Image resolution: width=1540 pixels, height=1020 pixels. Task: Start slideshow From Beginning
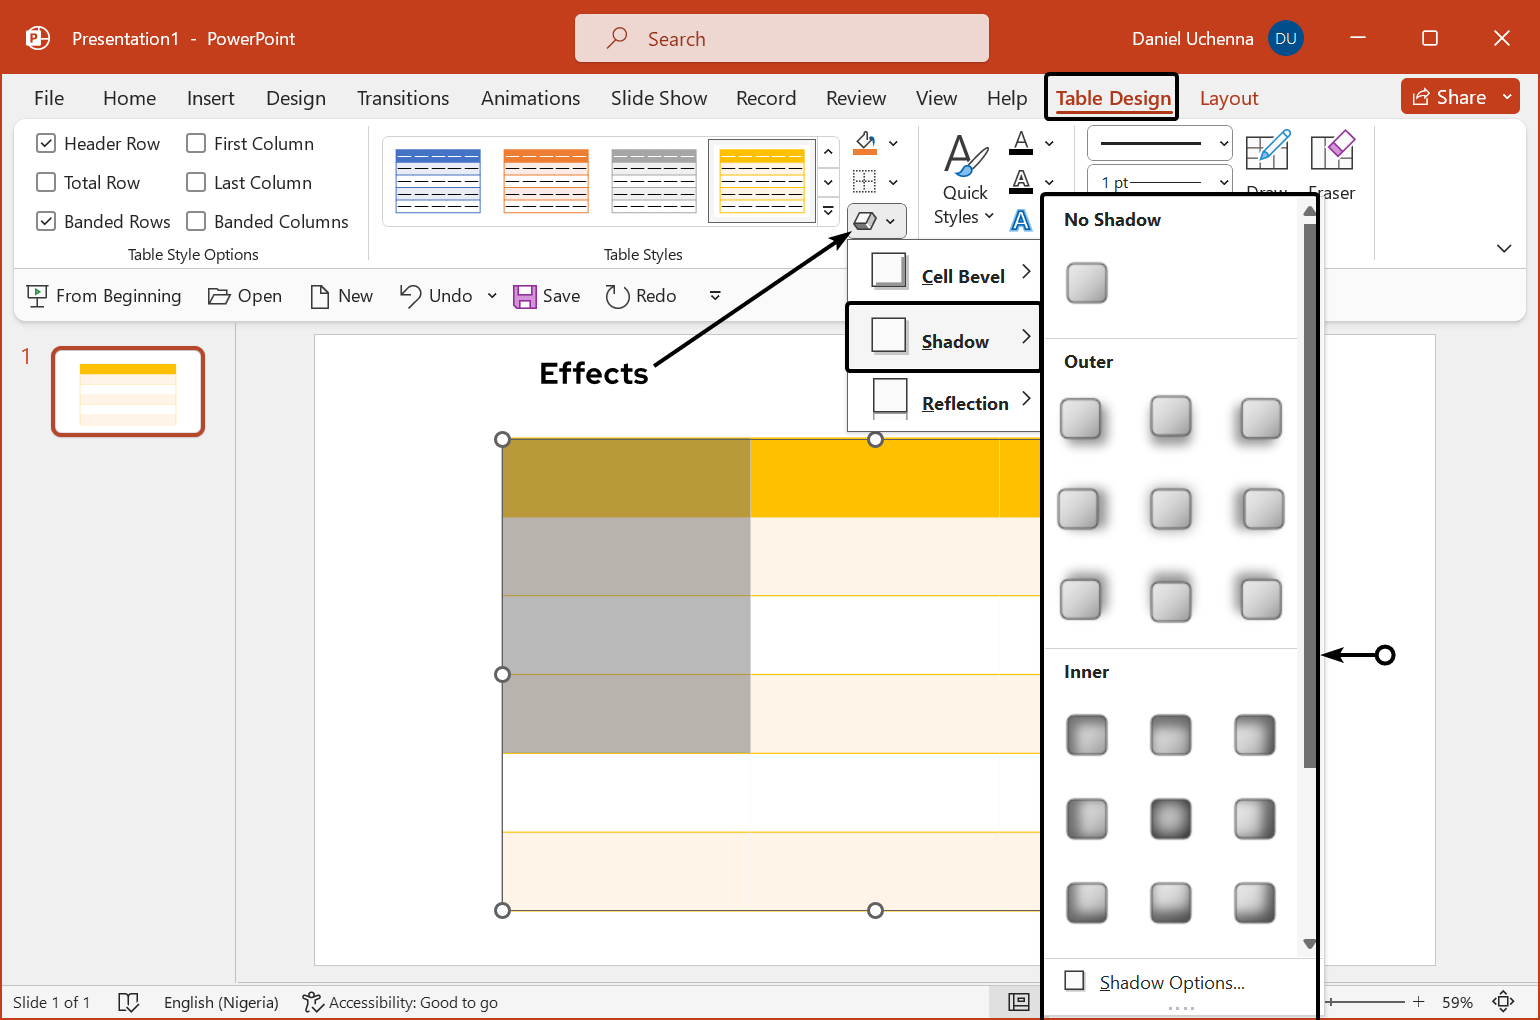[105, 296]
